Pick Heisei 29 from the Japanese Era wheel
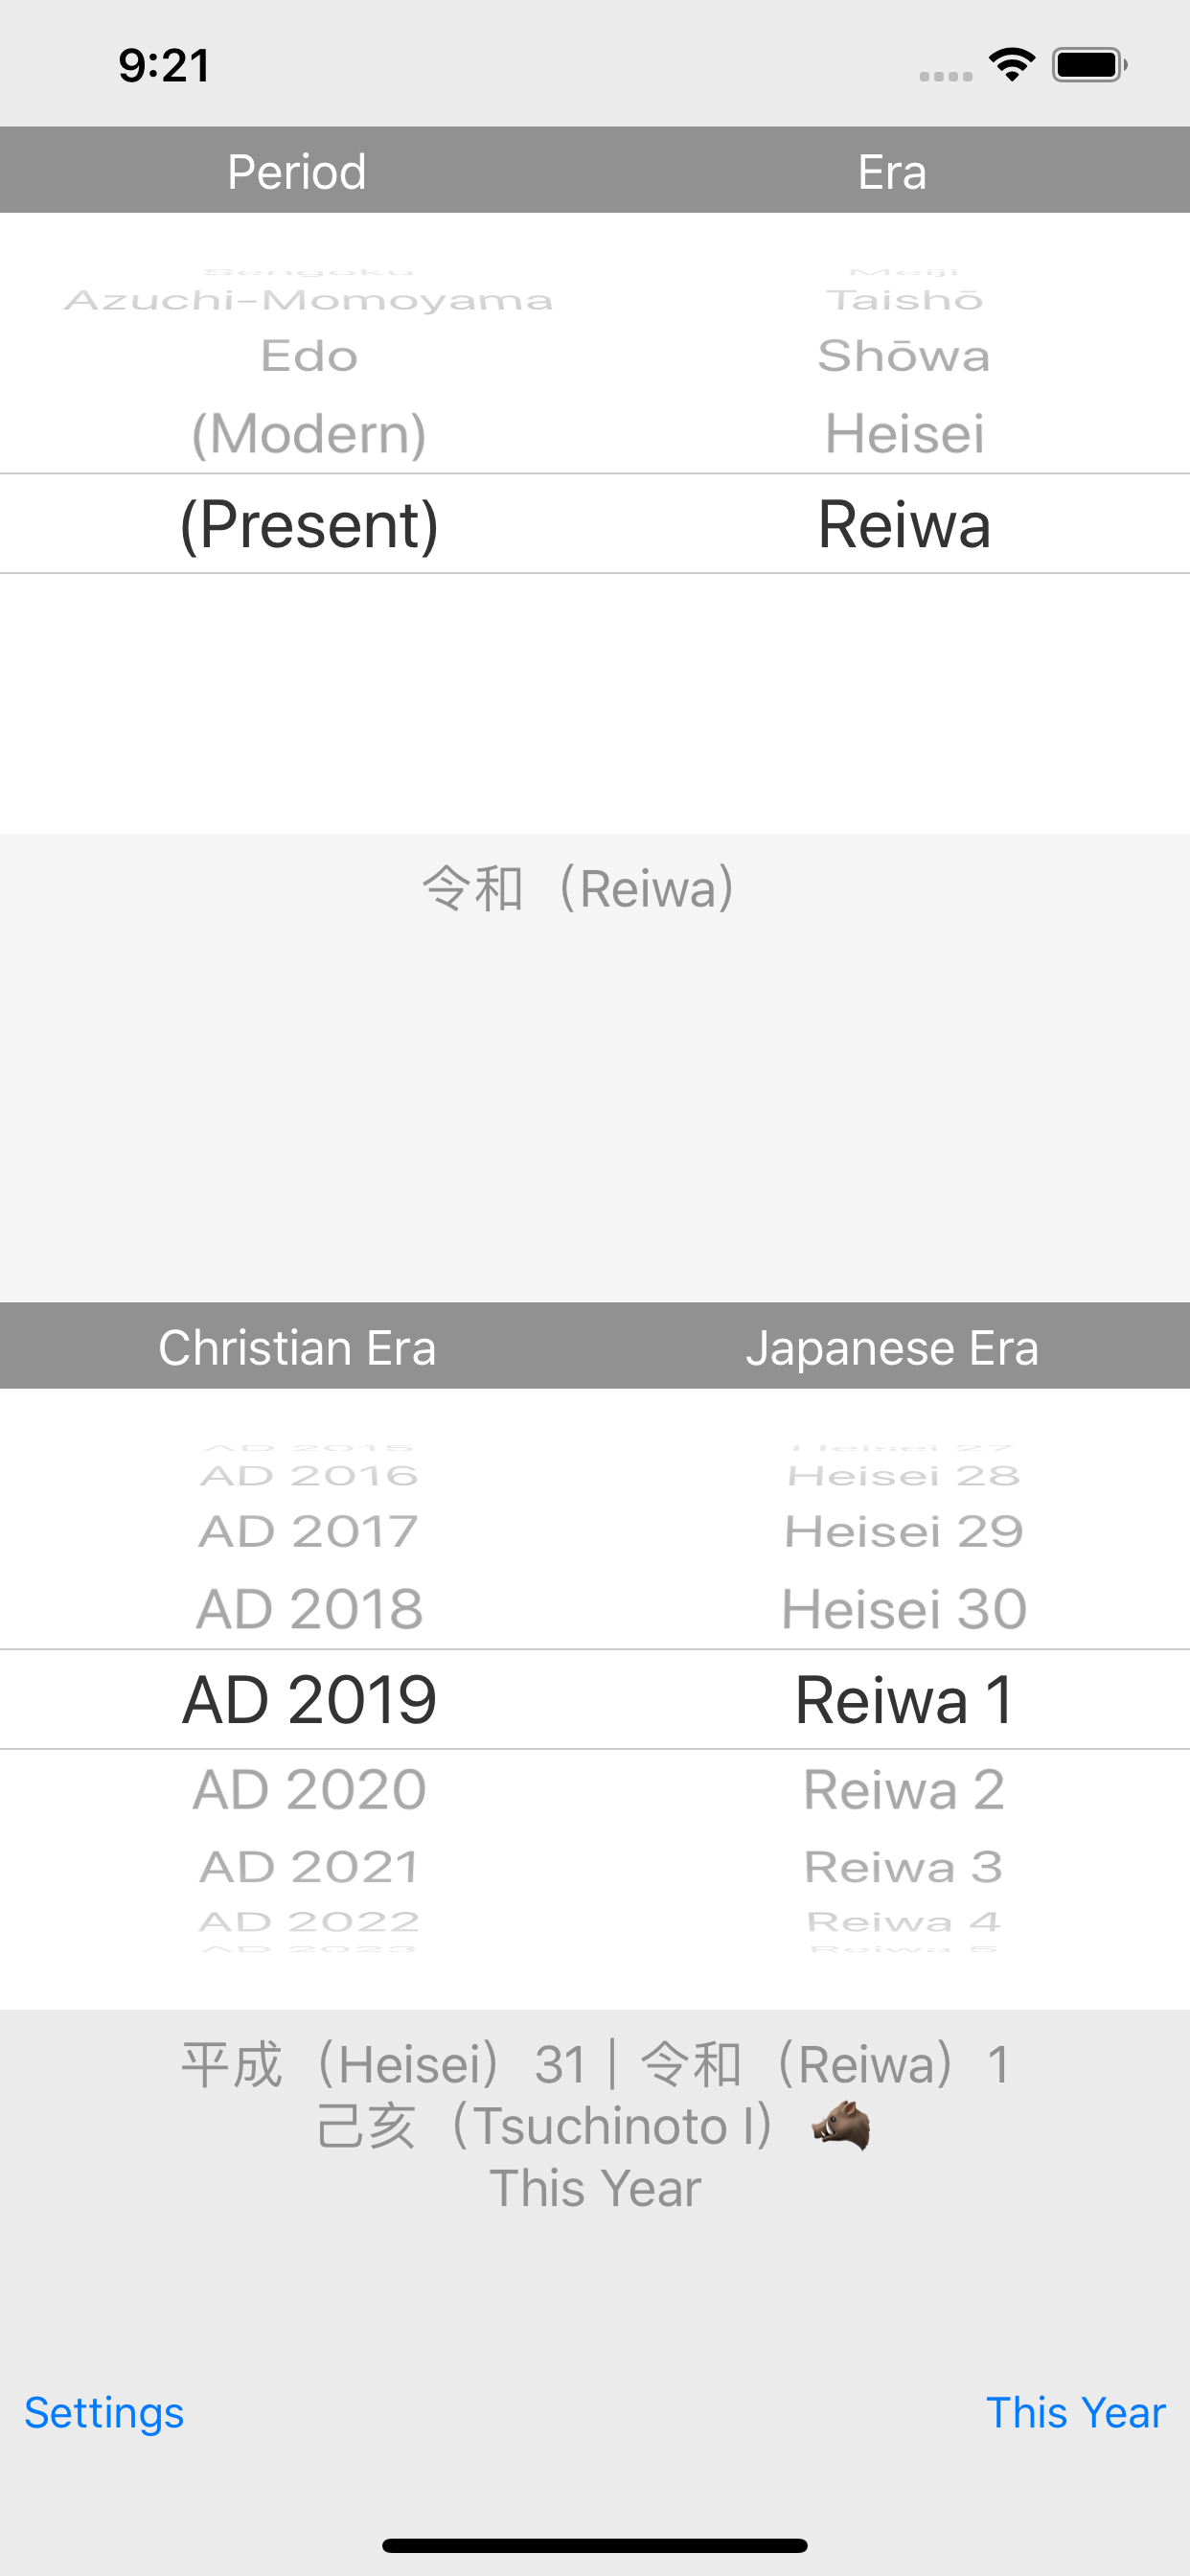The width and height of the screenshot is (1190, 2576). point(904,1531)
